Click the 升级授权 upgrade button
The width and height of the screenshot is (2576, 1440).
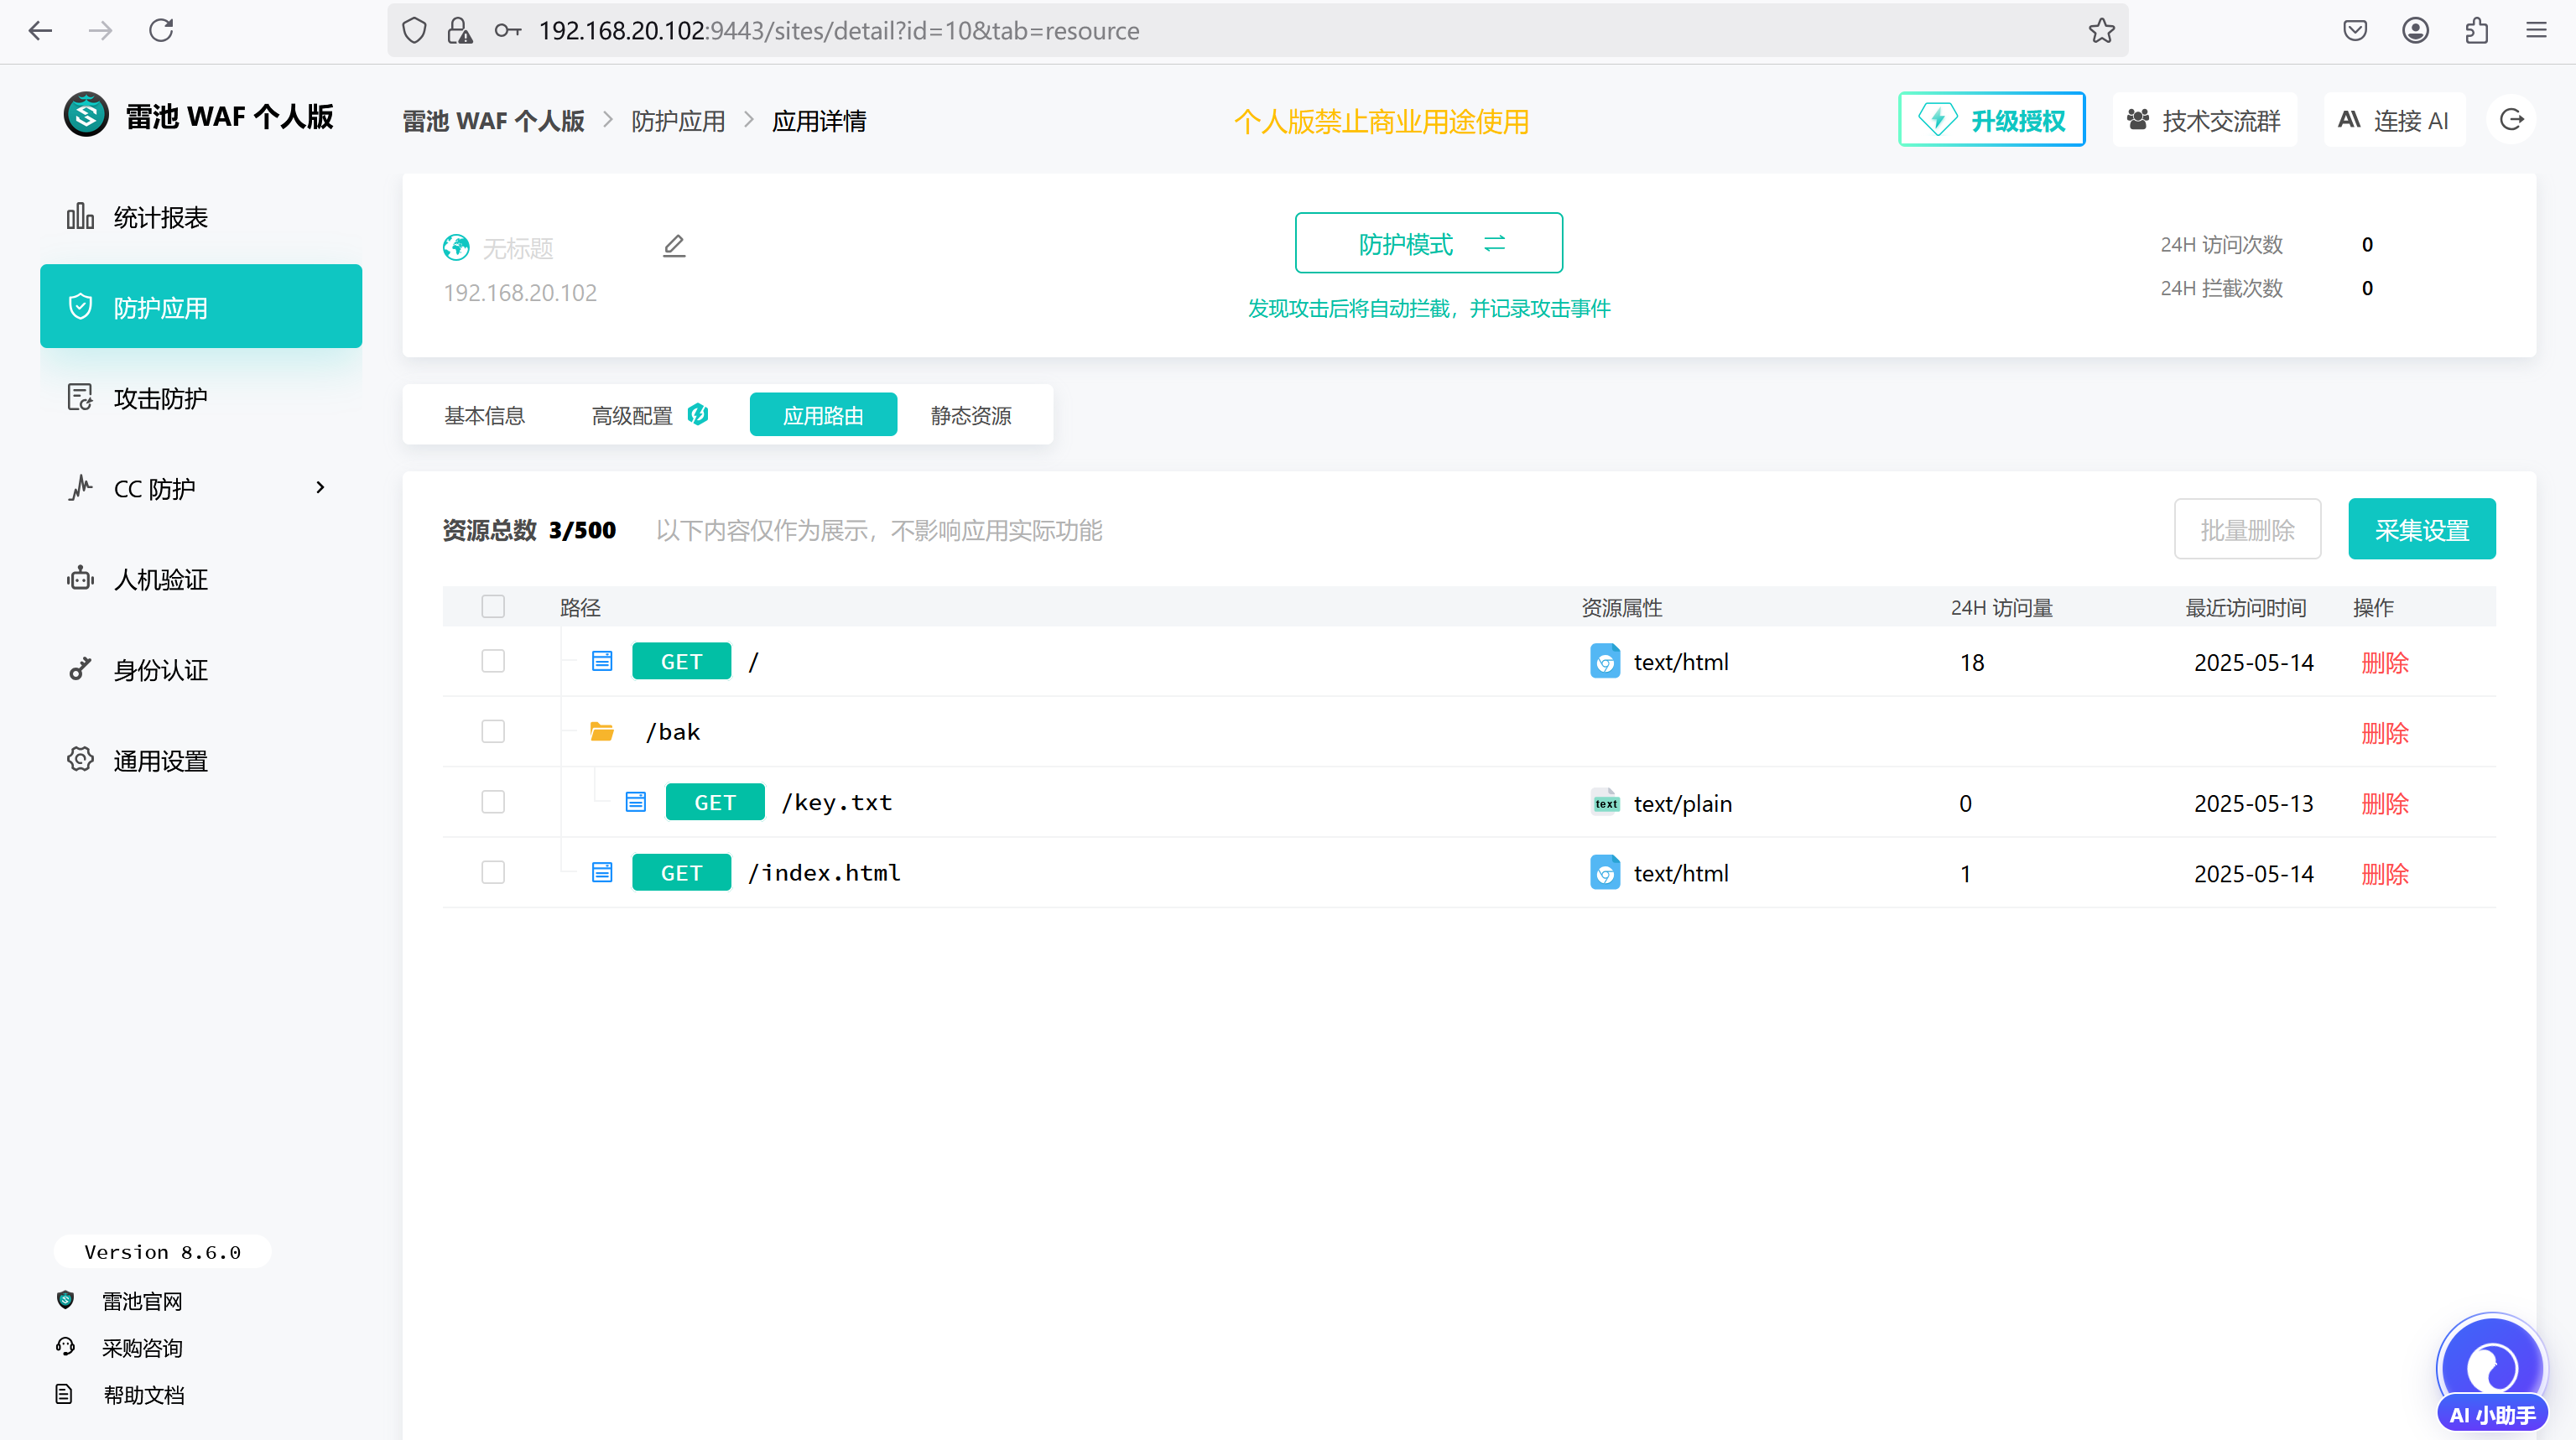(1991, 120)
